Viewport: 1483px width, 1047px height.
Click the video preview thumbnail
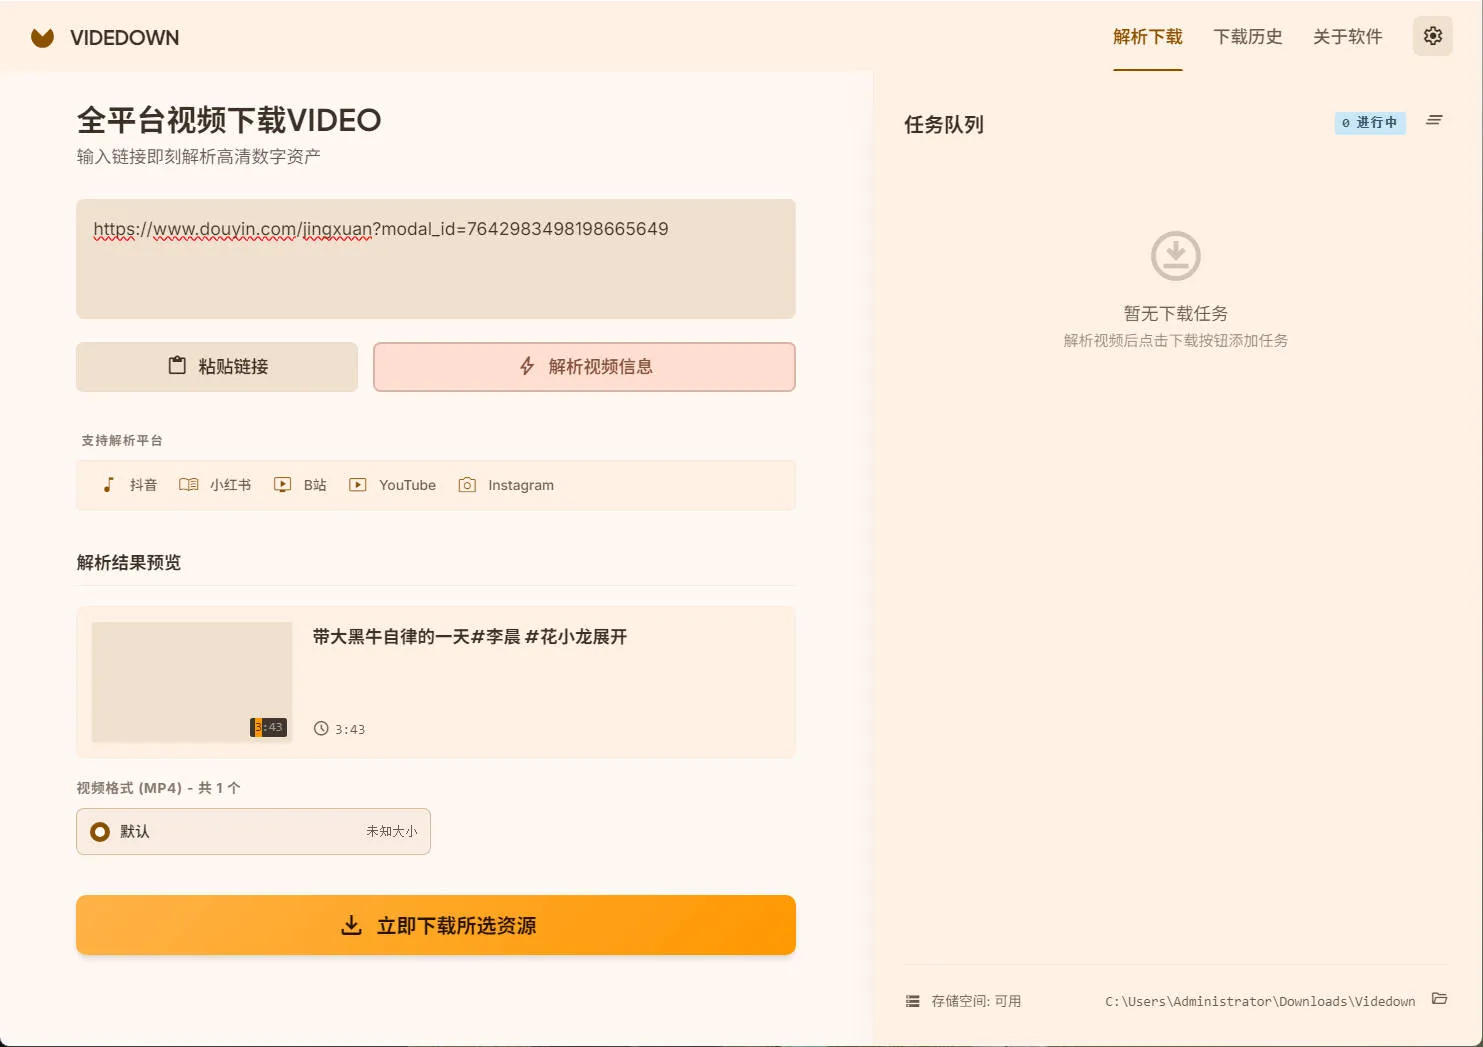click(192, 682)
